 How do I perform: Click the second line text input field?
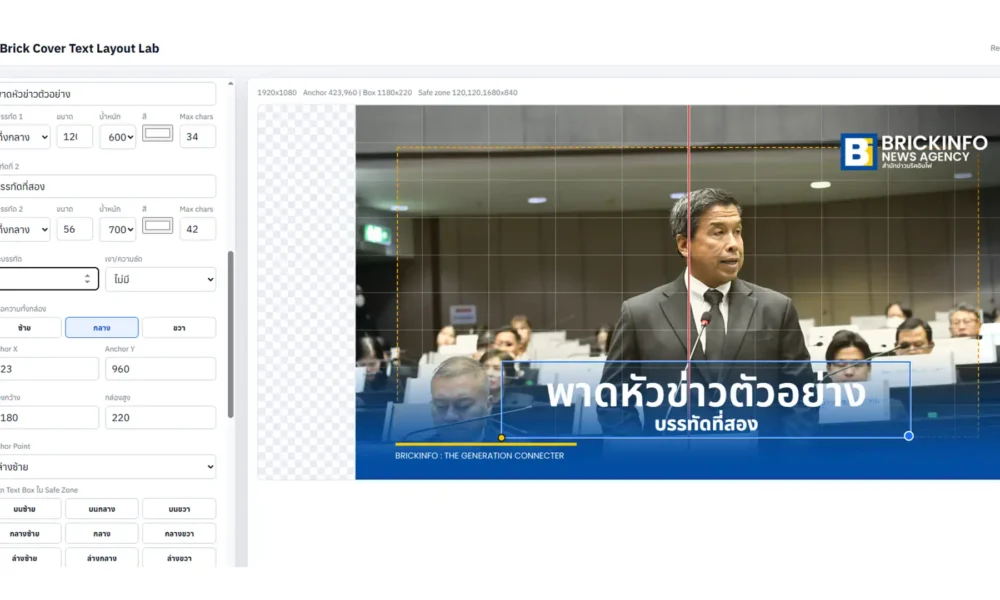pos(107,186)
